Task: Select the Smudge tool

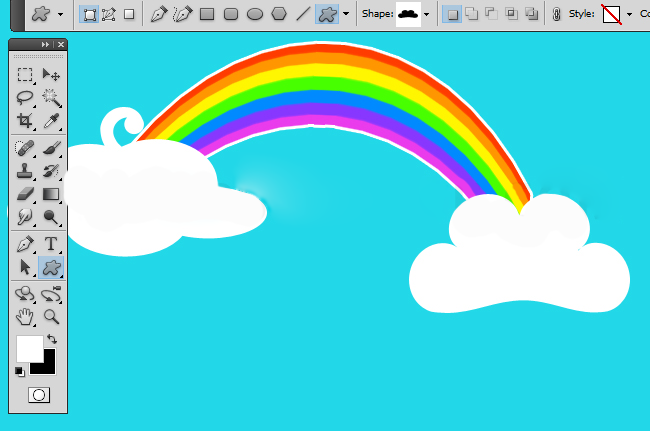Action: coord(25,217)
